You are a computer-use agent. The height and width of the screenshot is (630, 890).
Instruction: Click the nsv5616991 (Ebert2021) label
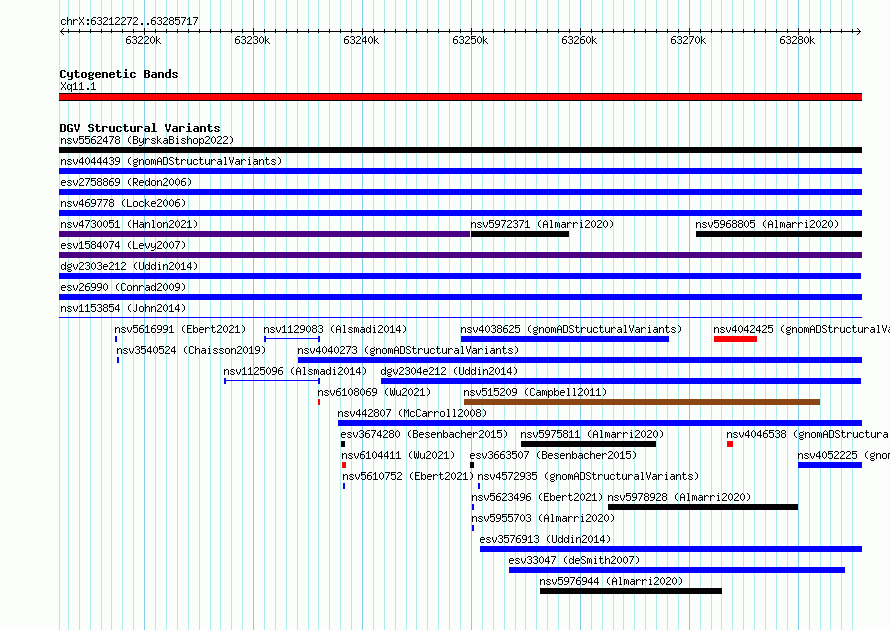(x=180, y=329)
